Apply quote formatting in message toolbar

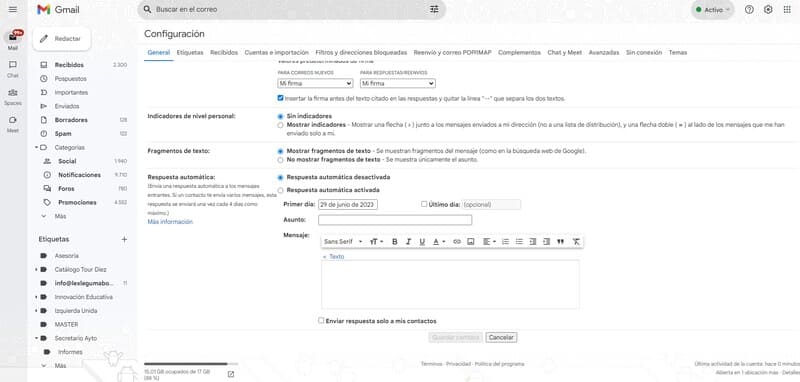[x=560, y=242]
